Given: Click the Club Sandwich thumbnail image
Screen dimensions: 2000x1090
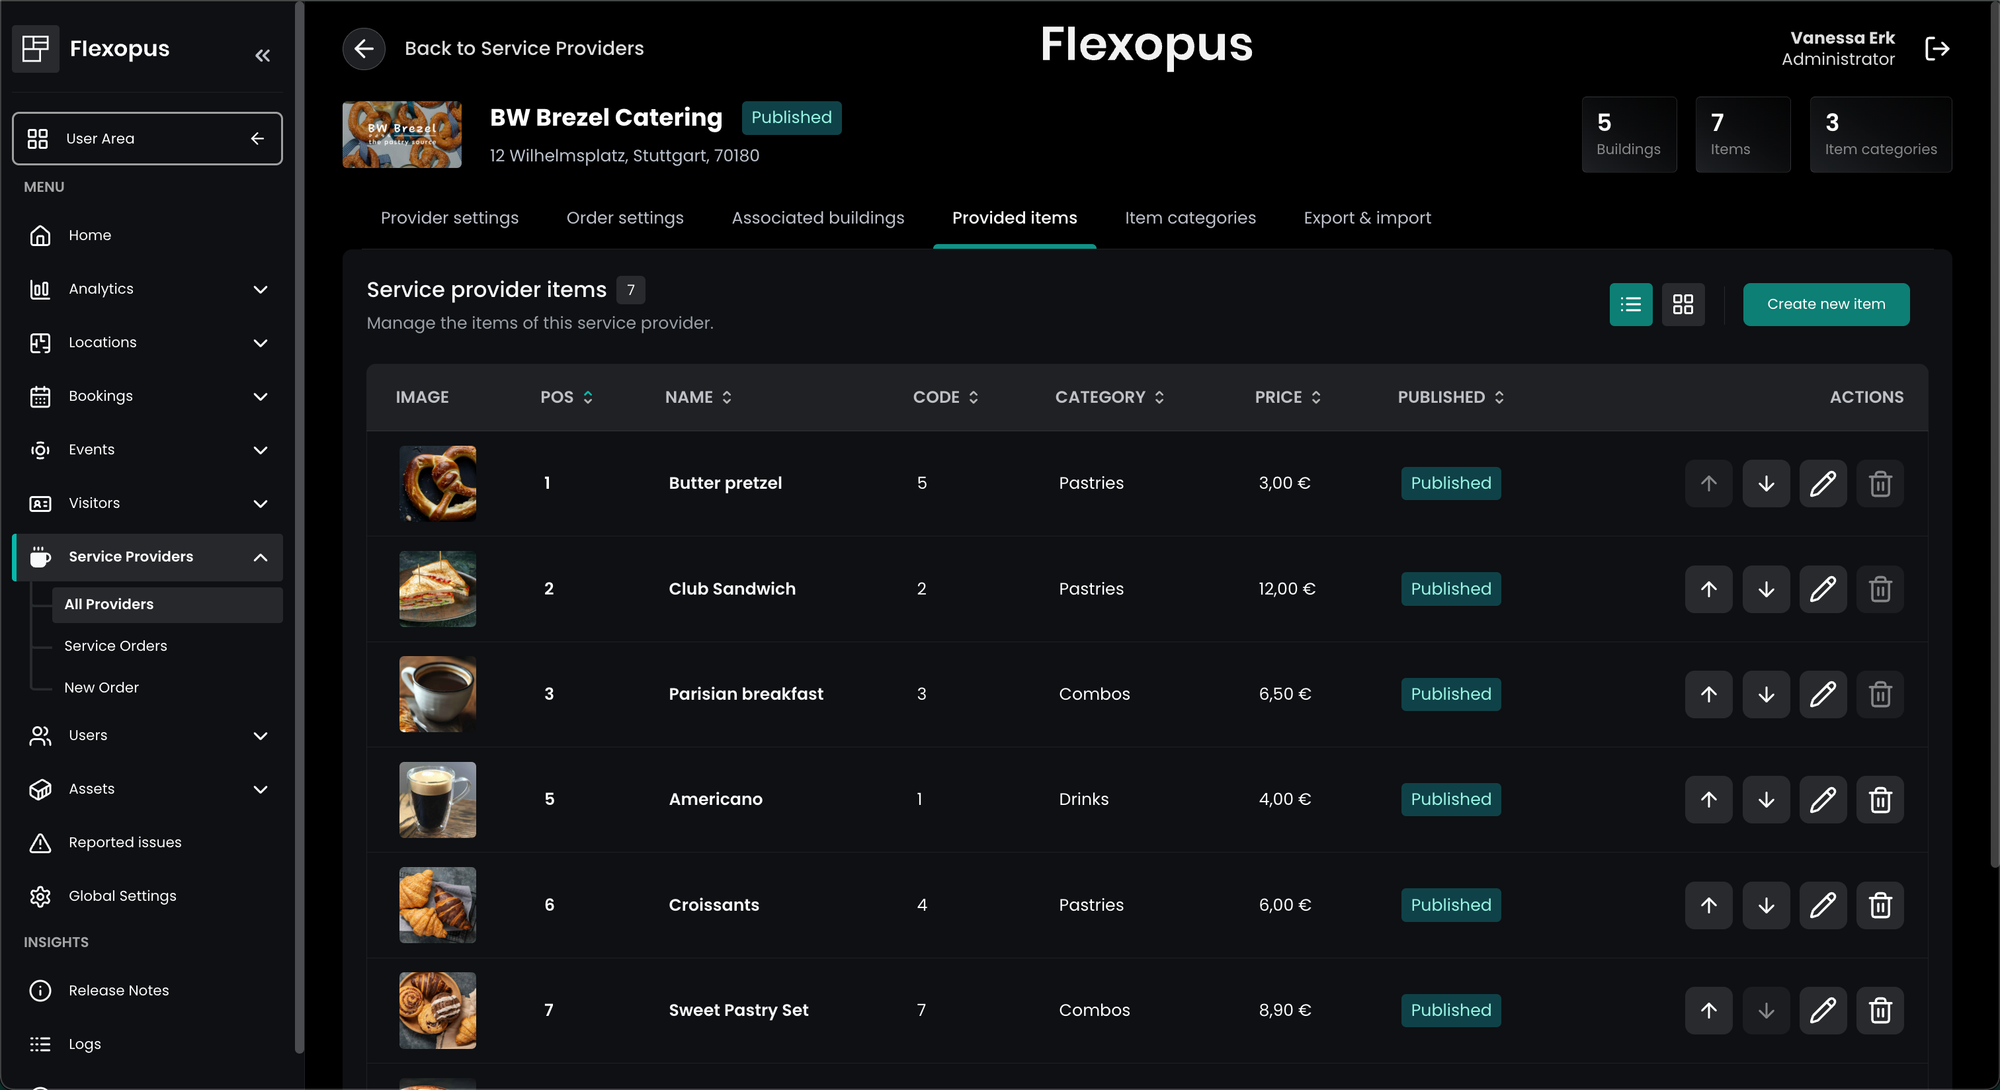Looking at the screenshot, I should (438, 589).
